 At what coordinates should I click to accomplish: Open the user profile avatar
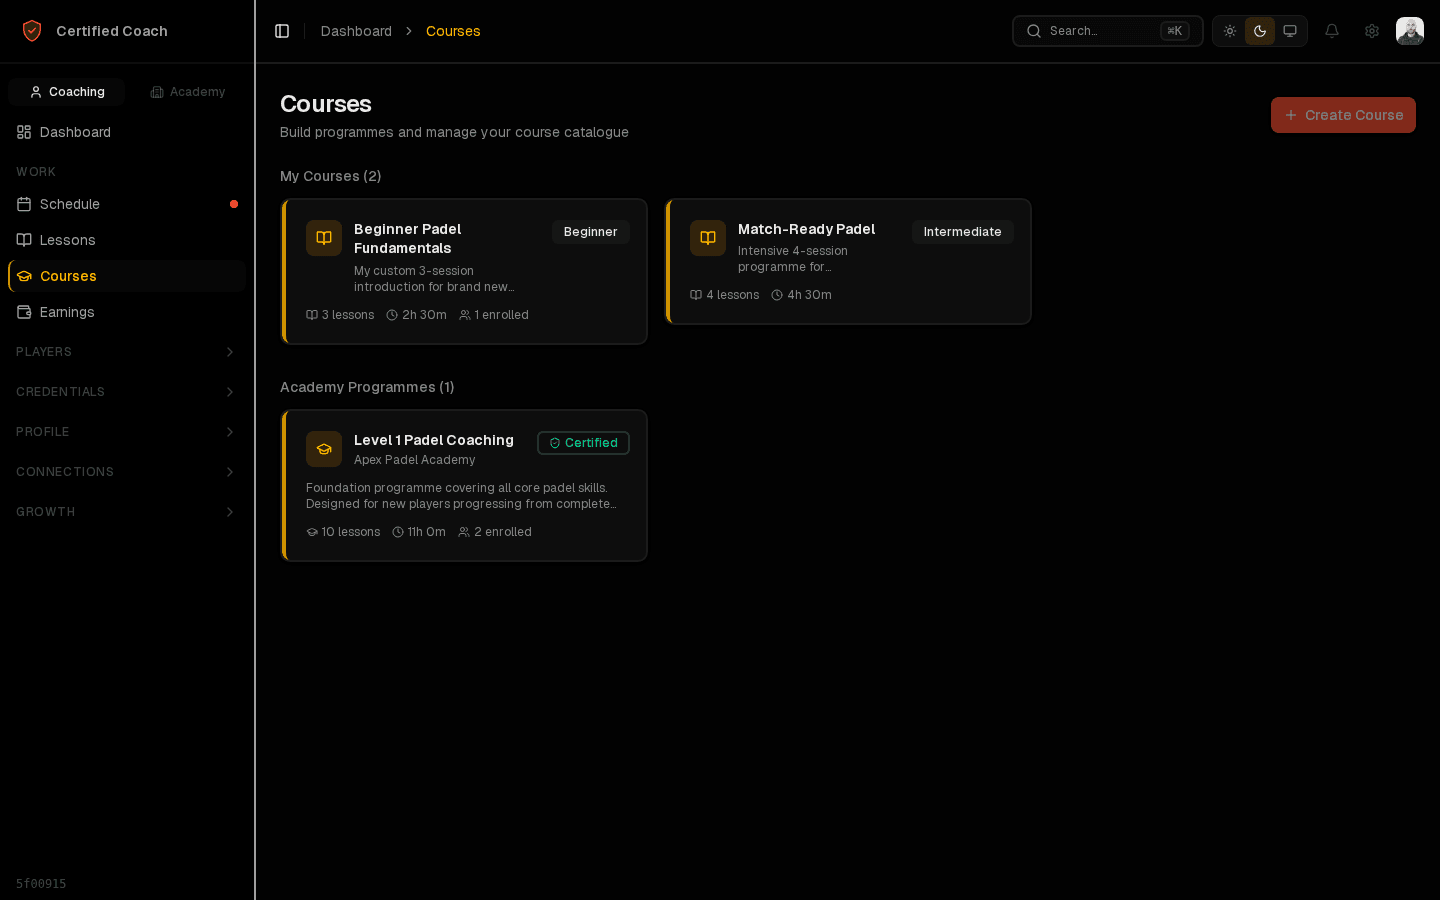1410,31
